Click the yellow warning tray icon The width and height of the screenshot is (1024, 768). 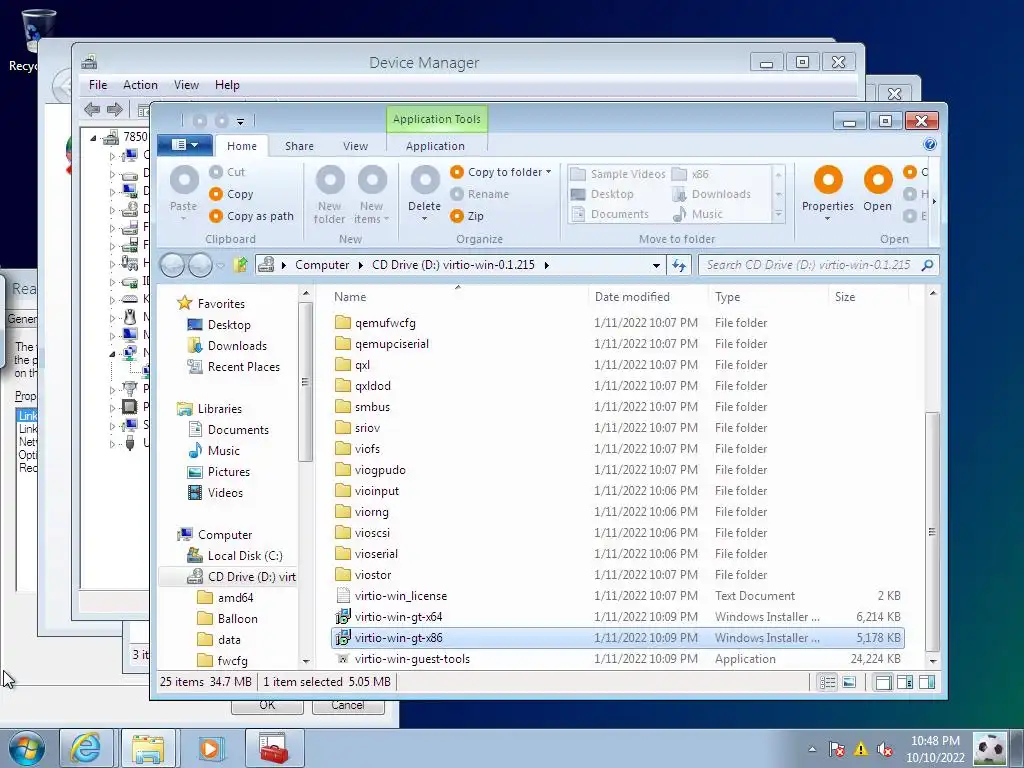click(861, 749)
